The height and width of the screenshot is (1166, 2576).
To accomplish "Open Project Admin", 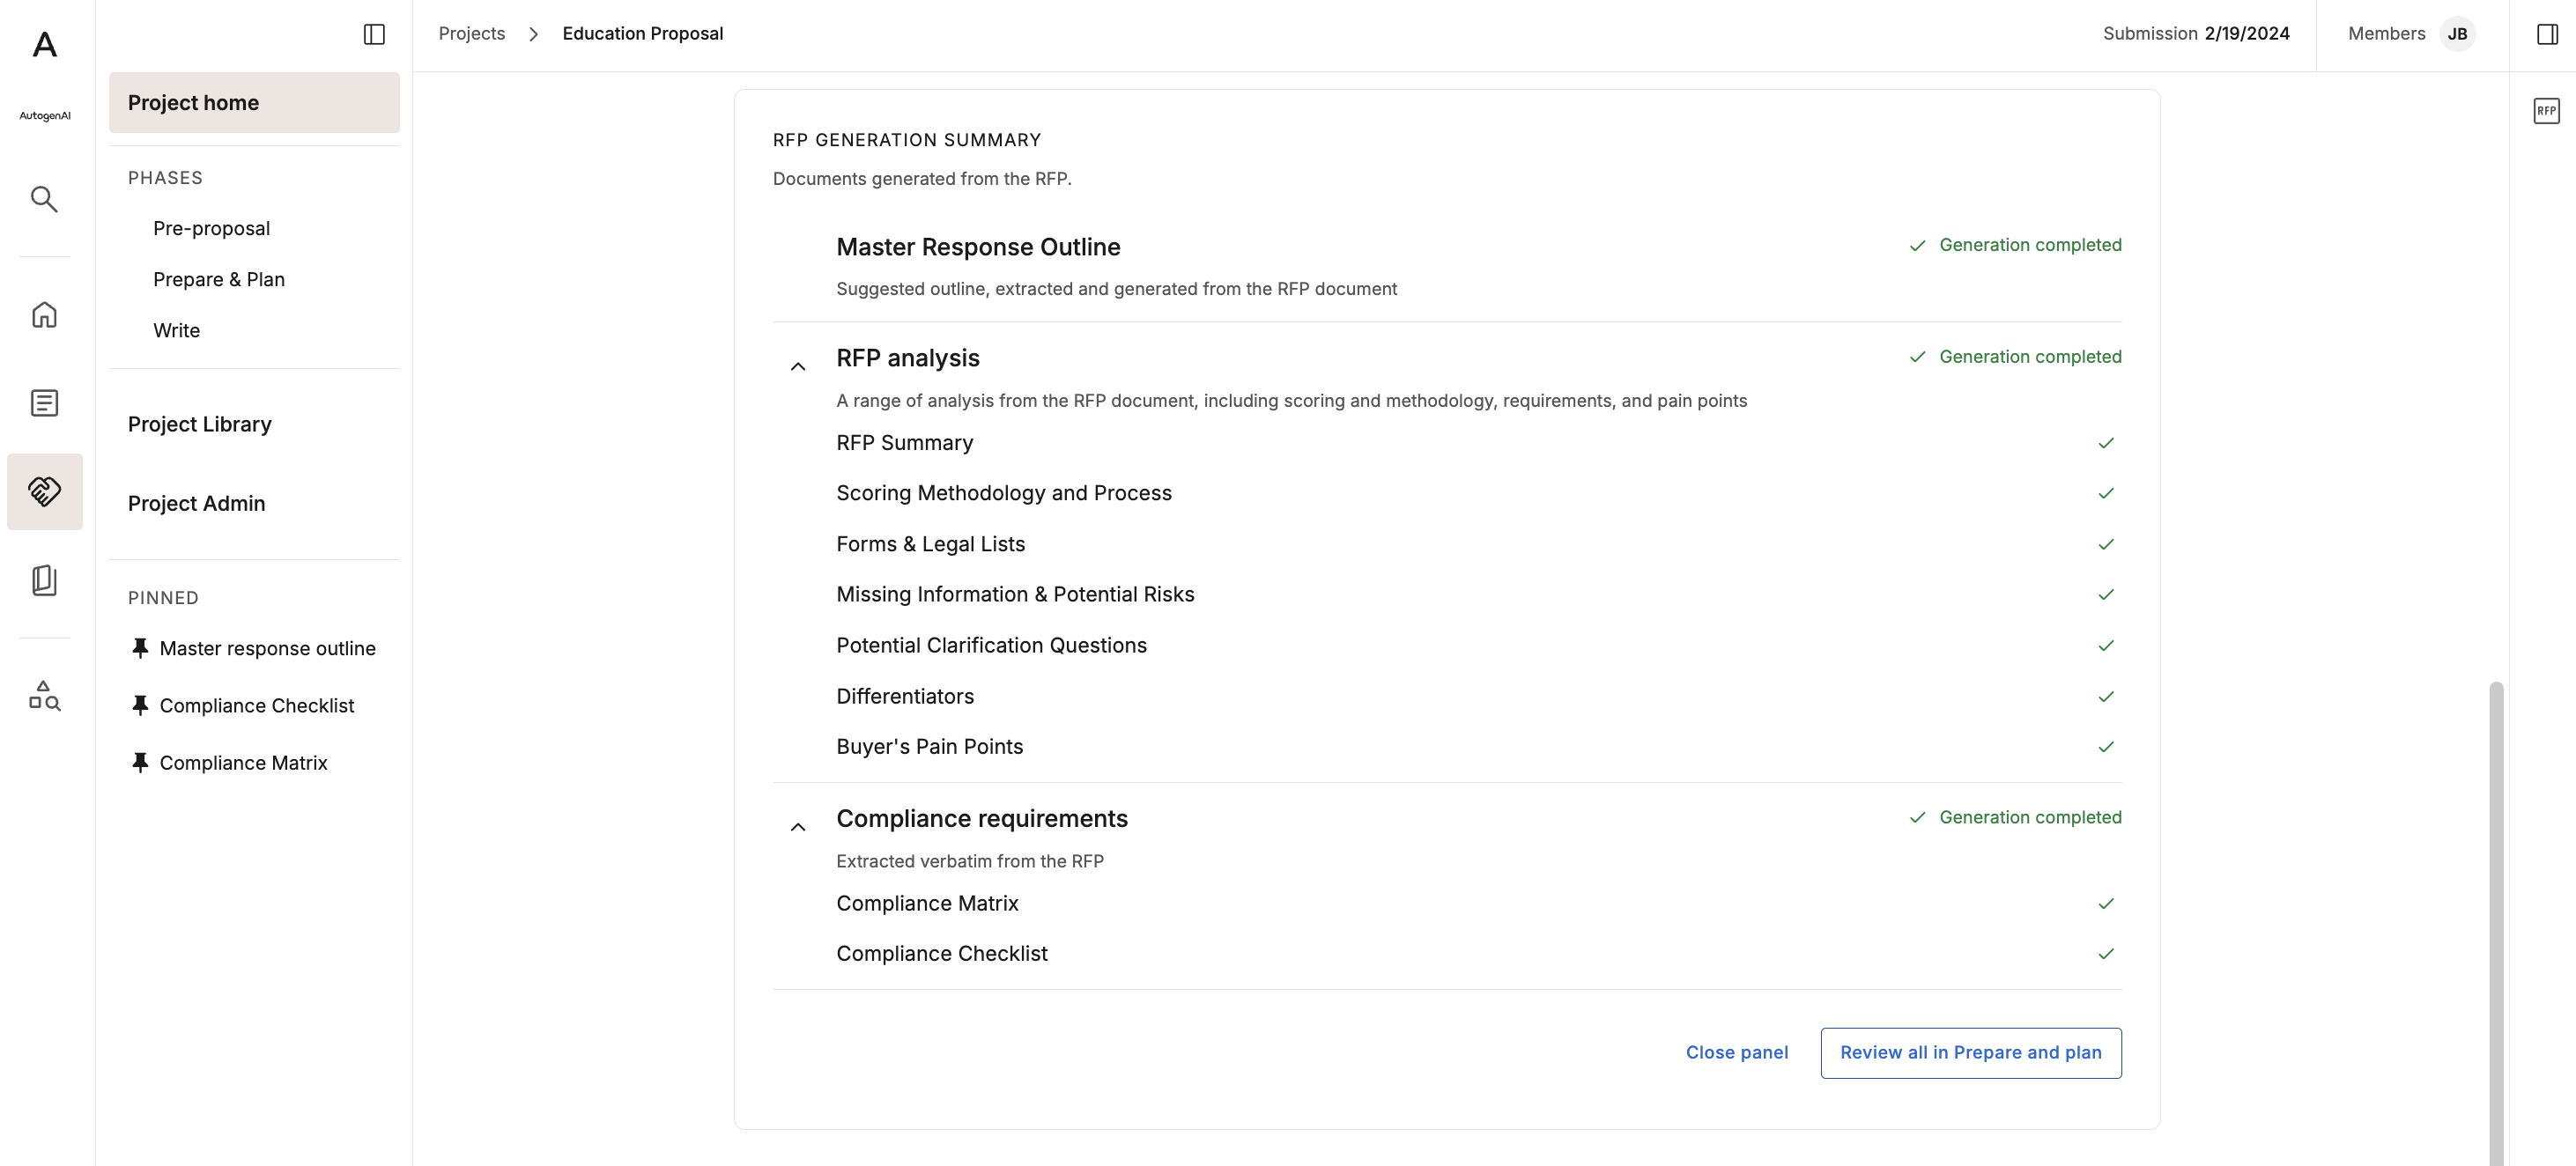I will click(x=196, y=503).
